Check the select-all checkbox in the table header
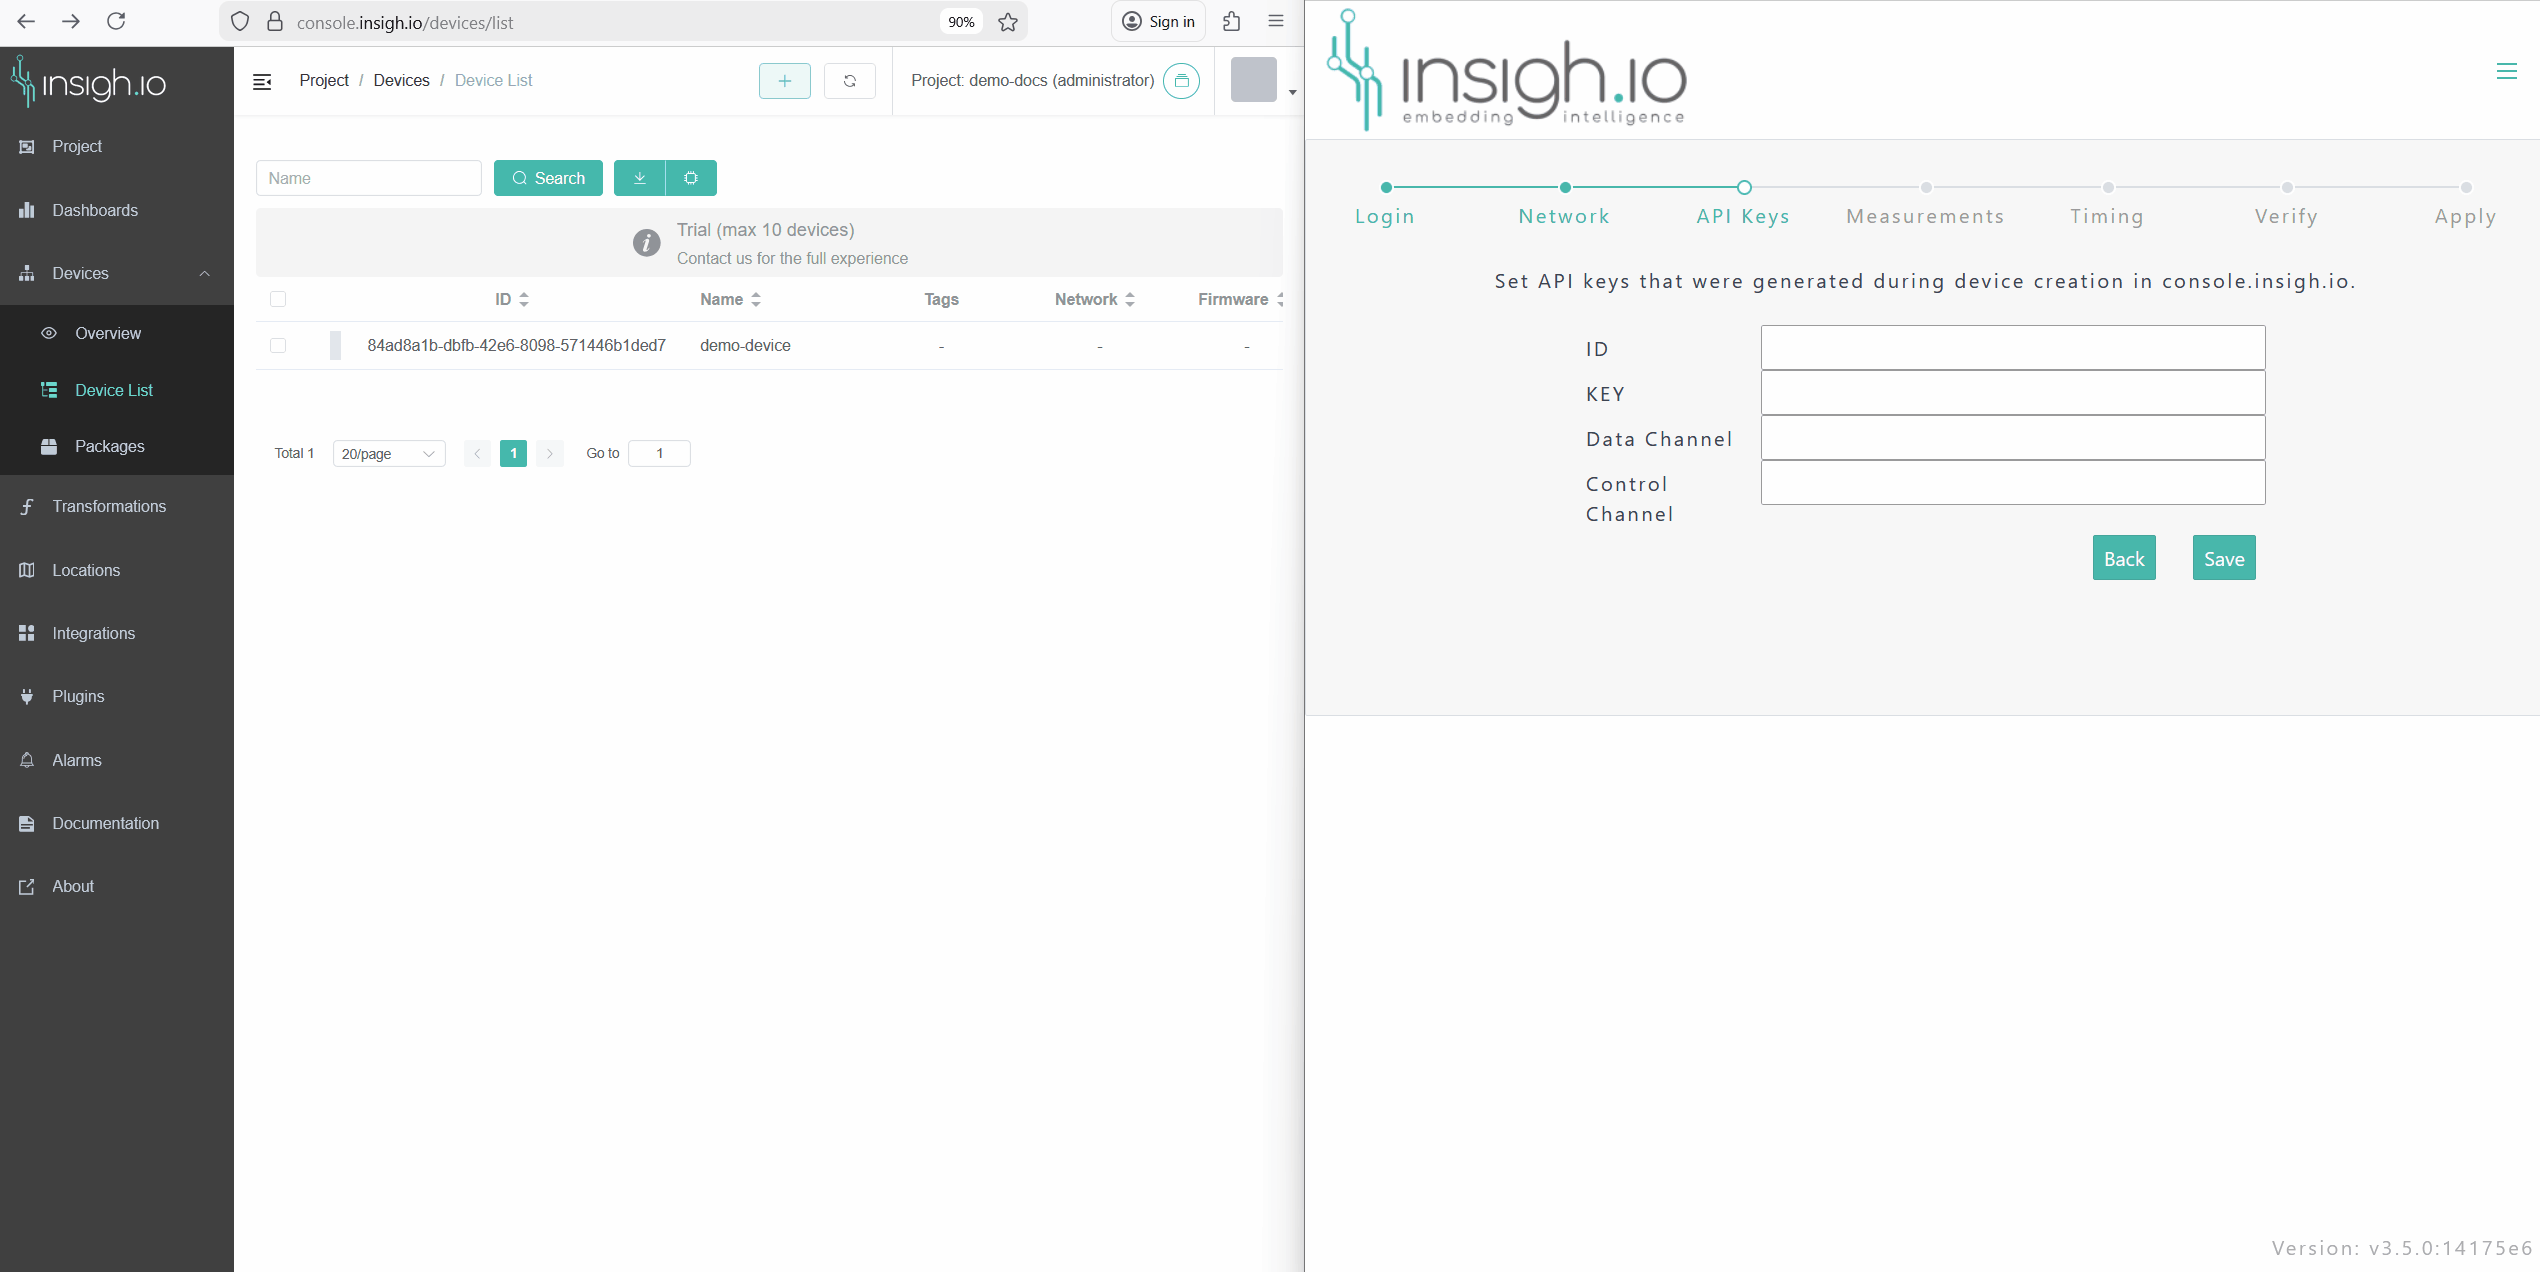2540x1272 pixels. (278, 299)
